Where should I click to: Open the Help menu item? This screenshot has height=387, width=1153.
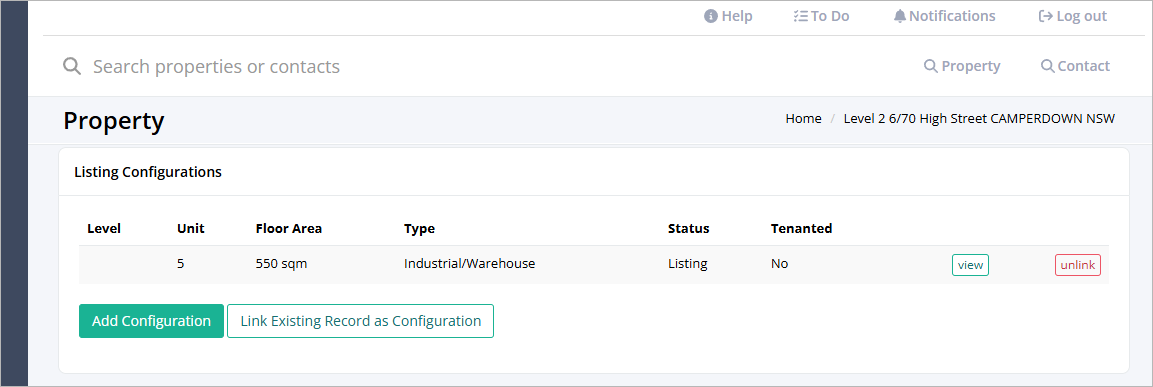point(728,16)
